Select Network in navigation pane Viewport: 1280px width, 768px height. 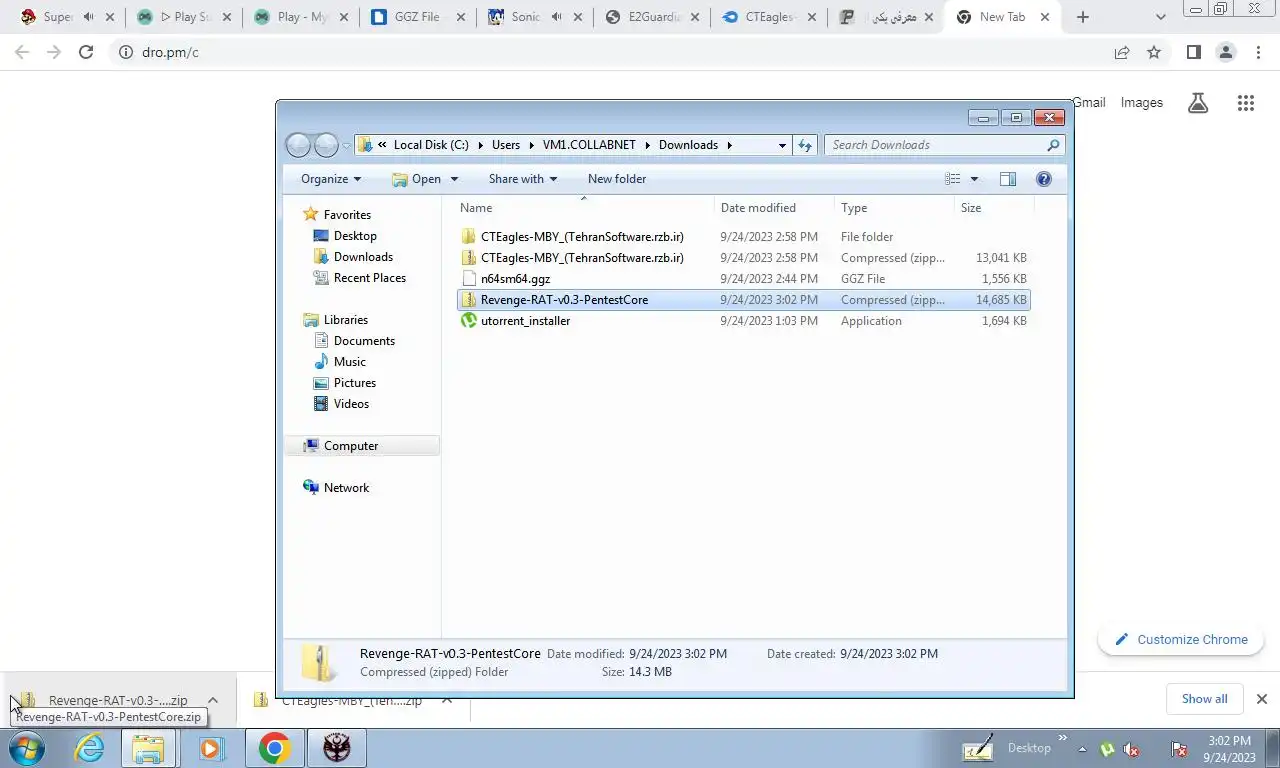click(346, 488)
